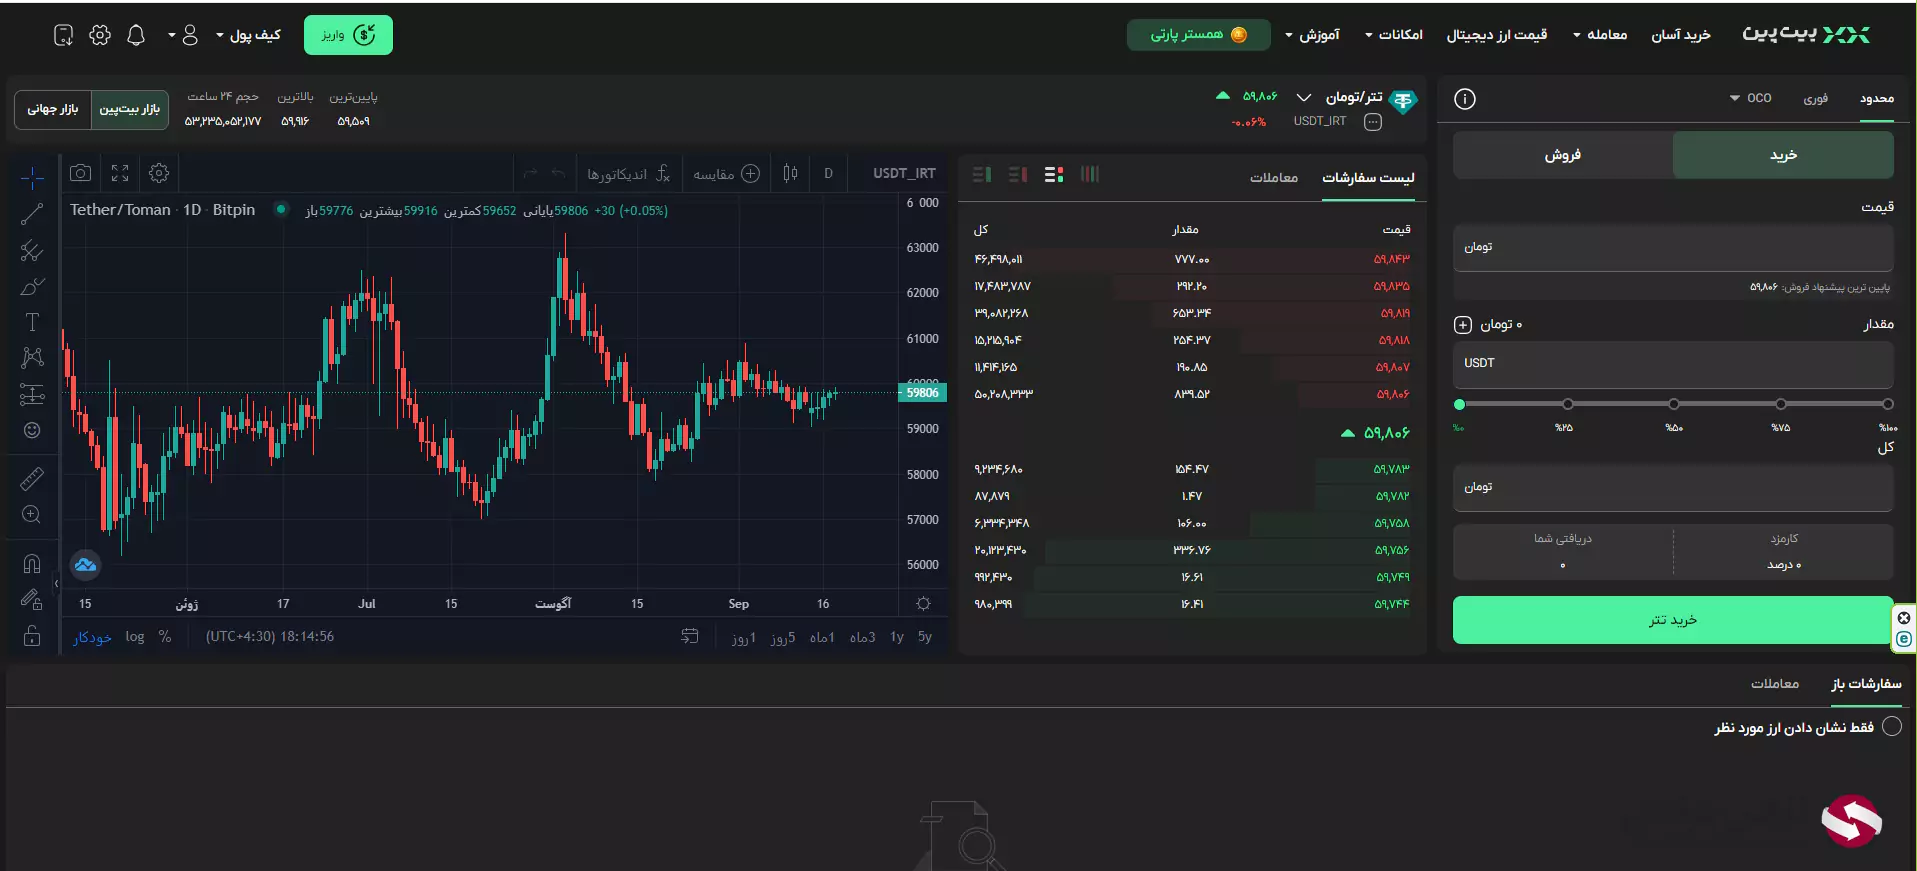Screen dimensions: 1917x871
Task: Show only sell orders in order book
Action: coord(1018,174)
